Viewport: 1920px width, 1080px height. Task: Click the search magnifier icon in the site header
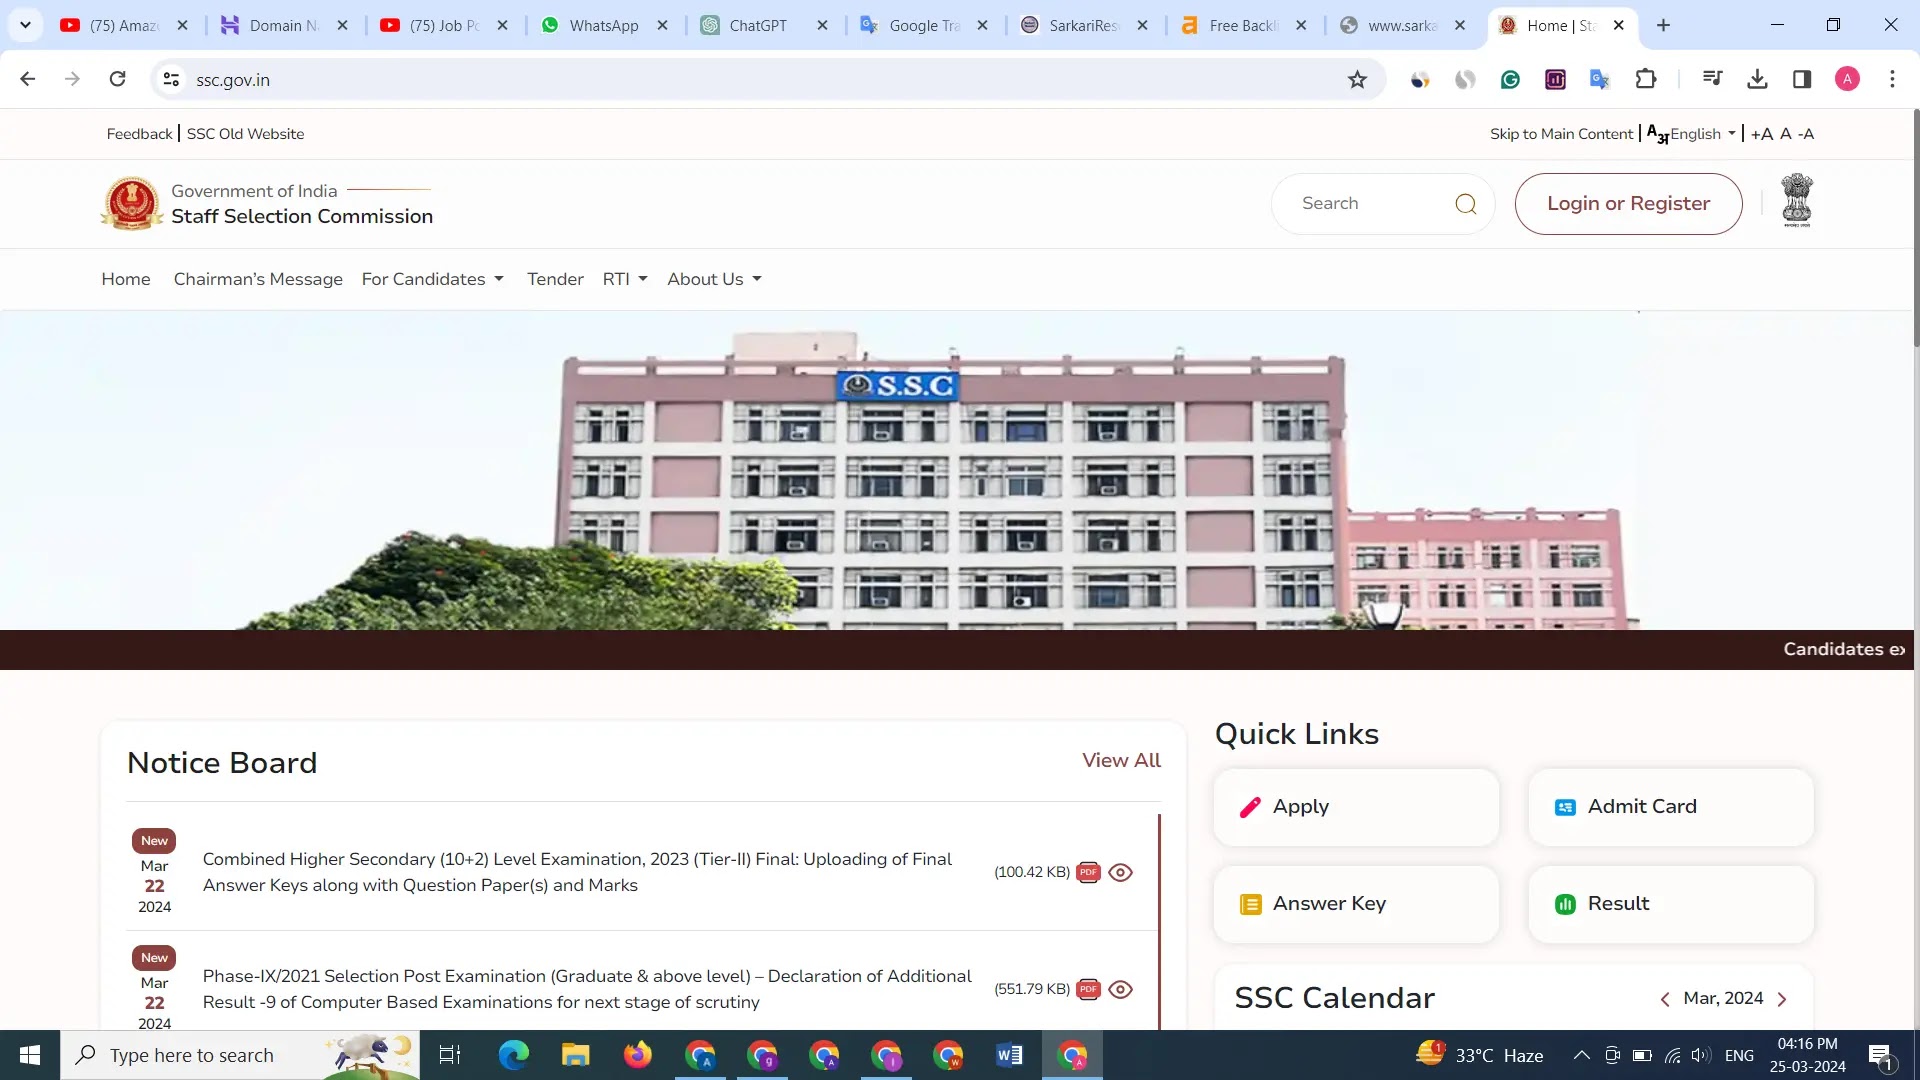click(1465, 204)
